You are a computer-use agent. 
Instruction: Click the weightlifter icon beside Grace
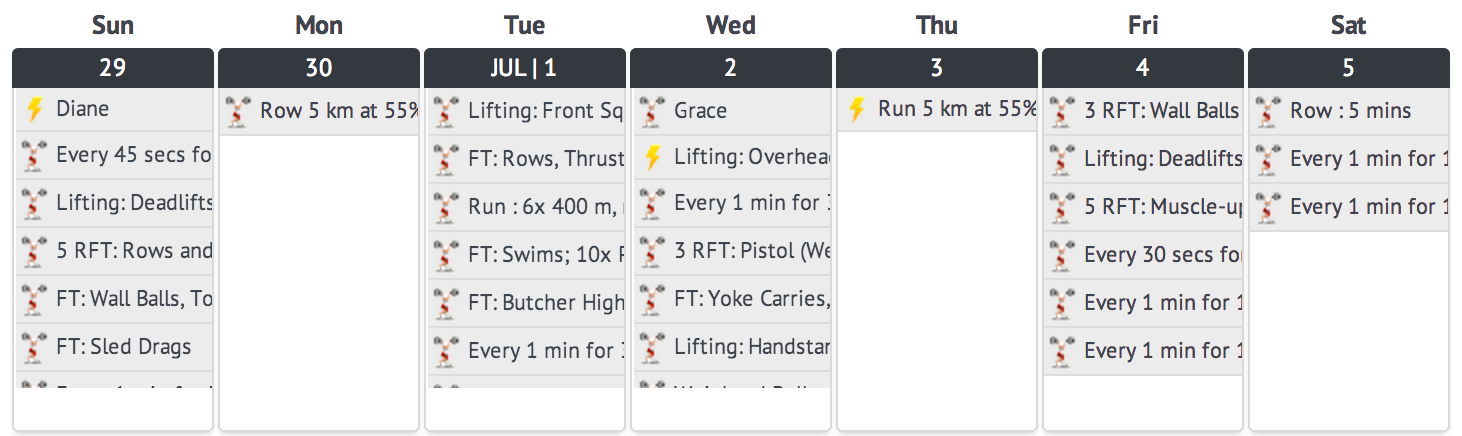coord(652,111)
